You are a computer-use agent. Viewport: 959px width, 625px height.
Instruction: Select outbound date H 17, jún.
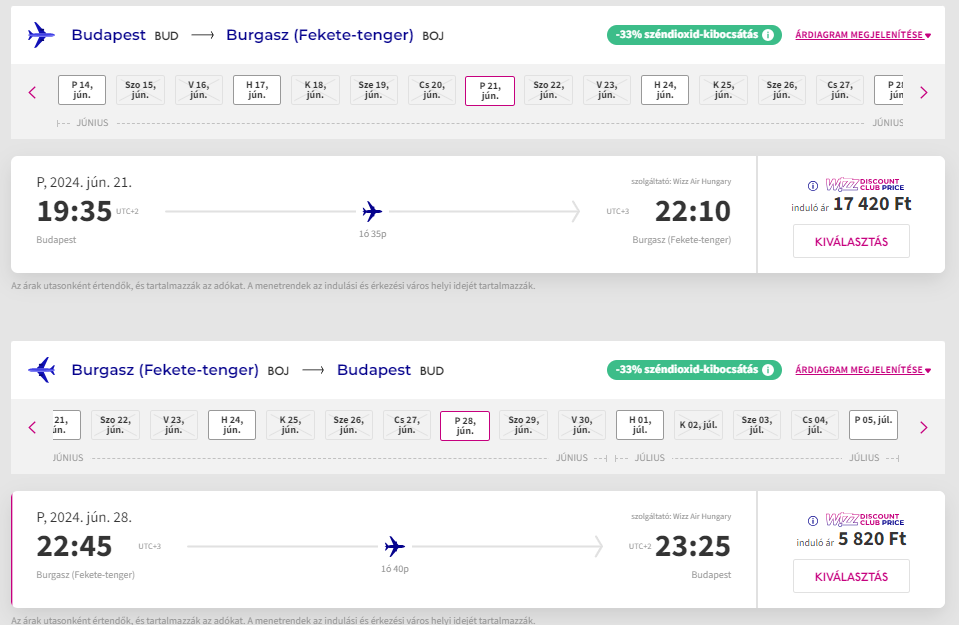[257, 90]
